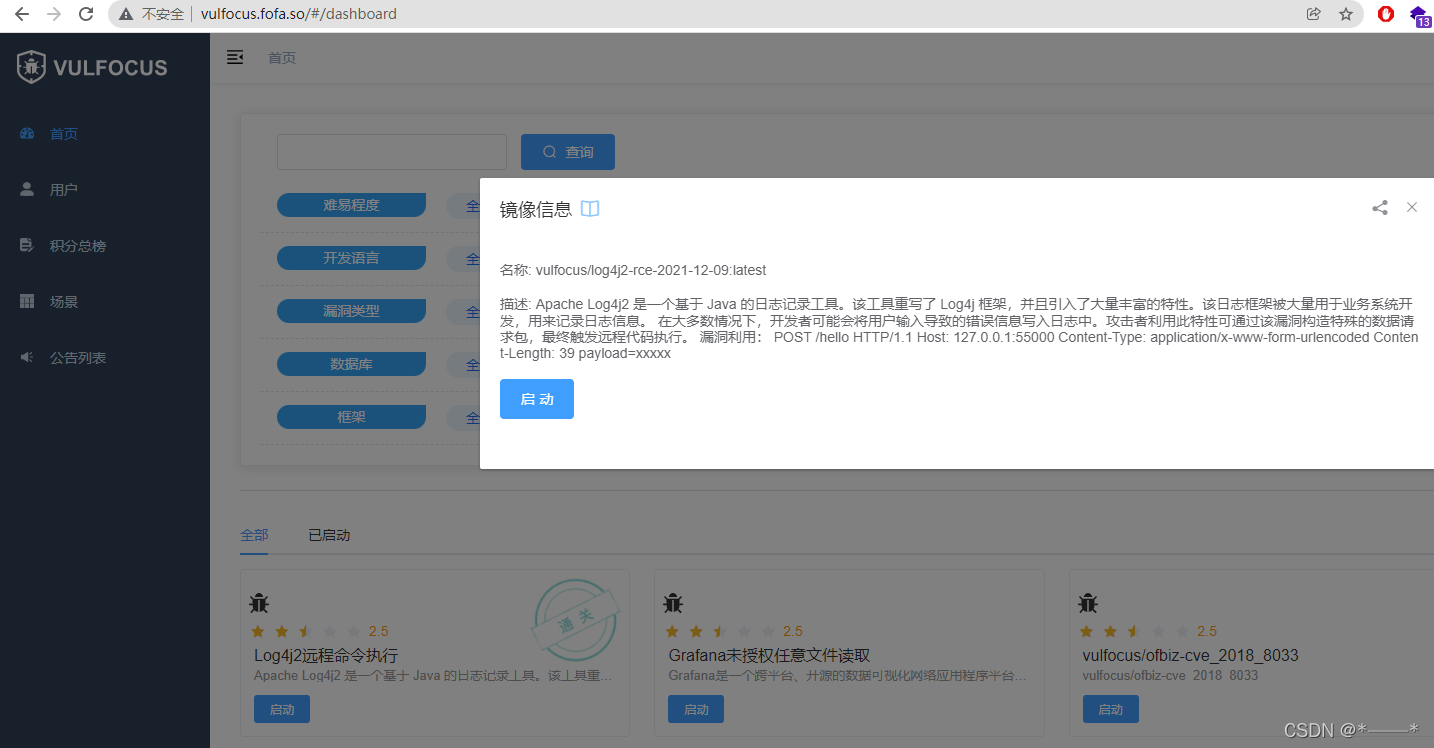Screen dimensions: 1434x748
Task: Bookmark this page with the star
Action: (1346, 14)
